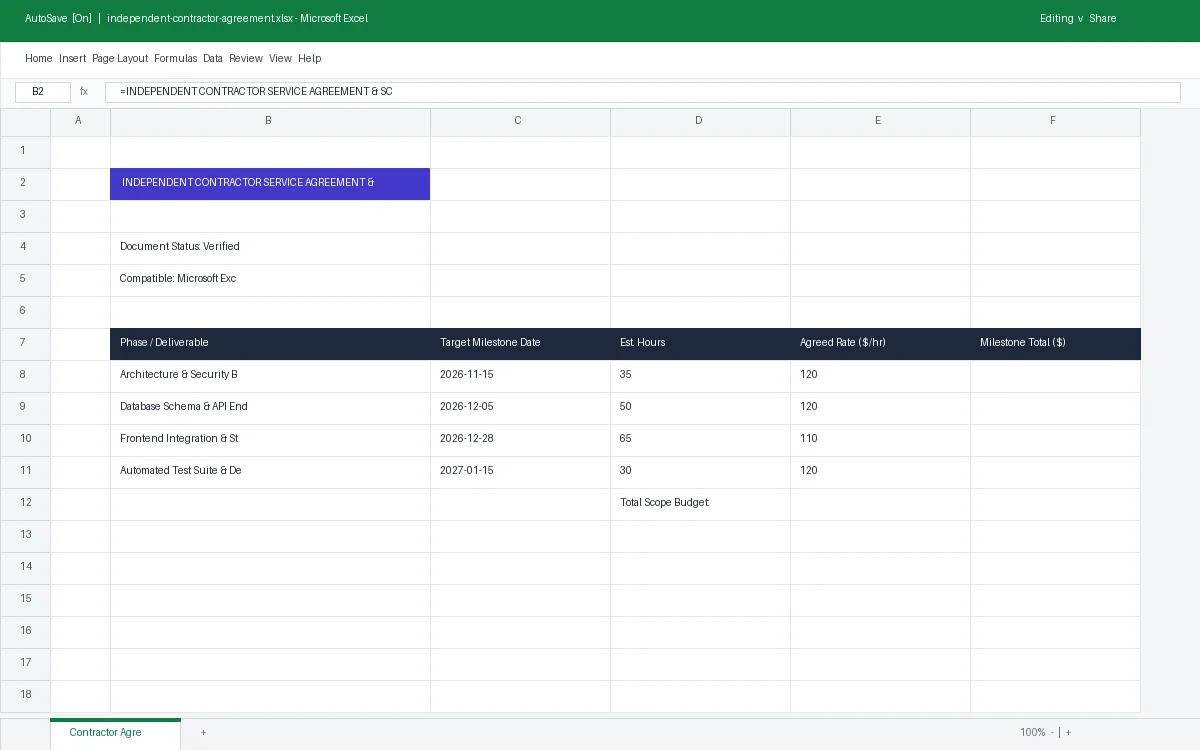1200x750 pixels.
Task: Add a new sheet with plus icon
Action: point(203,733)
